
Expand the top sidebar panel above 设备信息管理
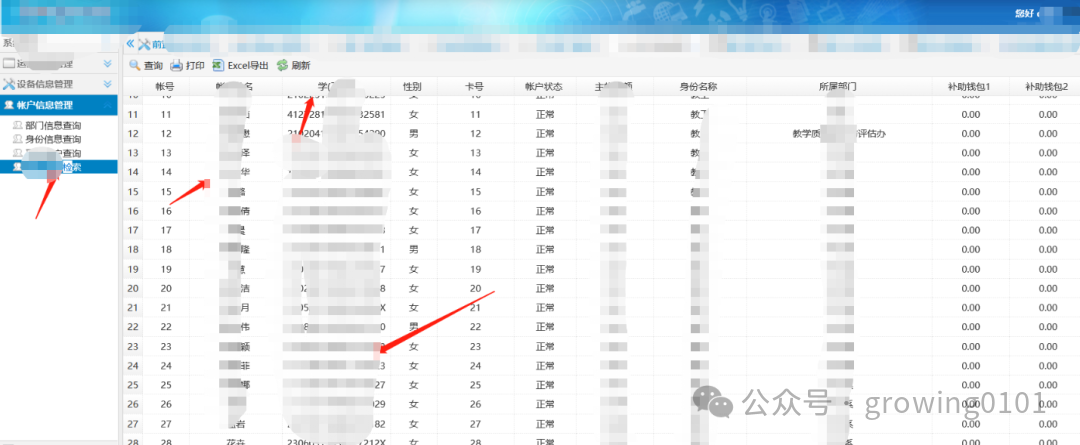[x=107, y=63]
